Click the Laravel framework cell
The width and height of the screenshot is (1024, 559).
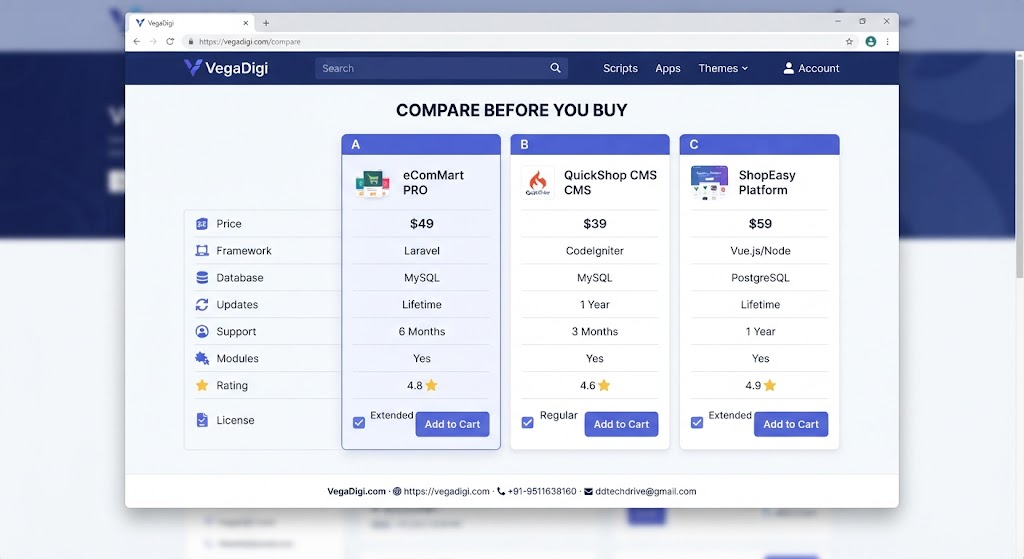pos(422,251)
